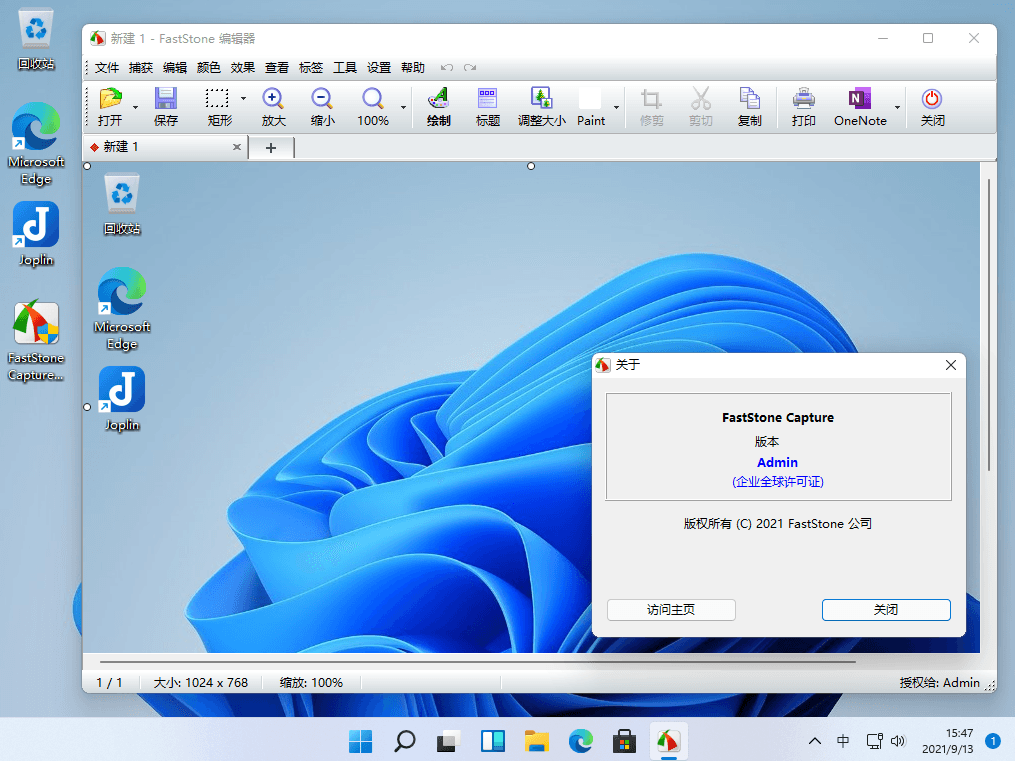Expand dropdown arrow next to 打开
The width and height of the screenshot is (1015, 761).
click(135, 107)
